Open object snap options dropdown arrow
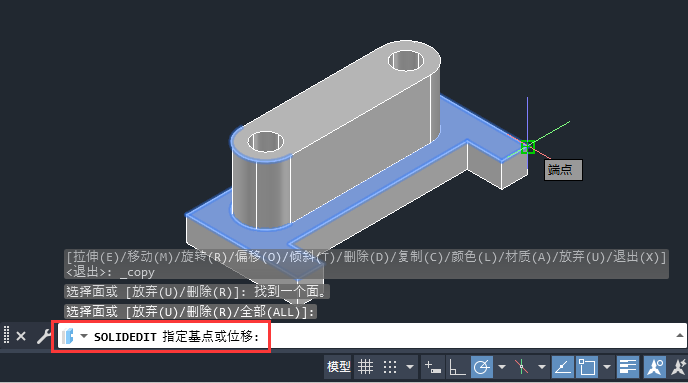 tap(607, 367)
